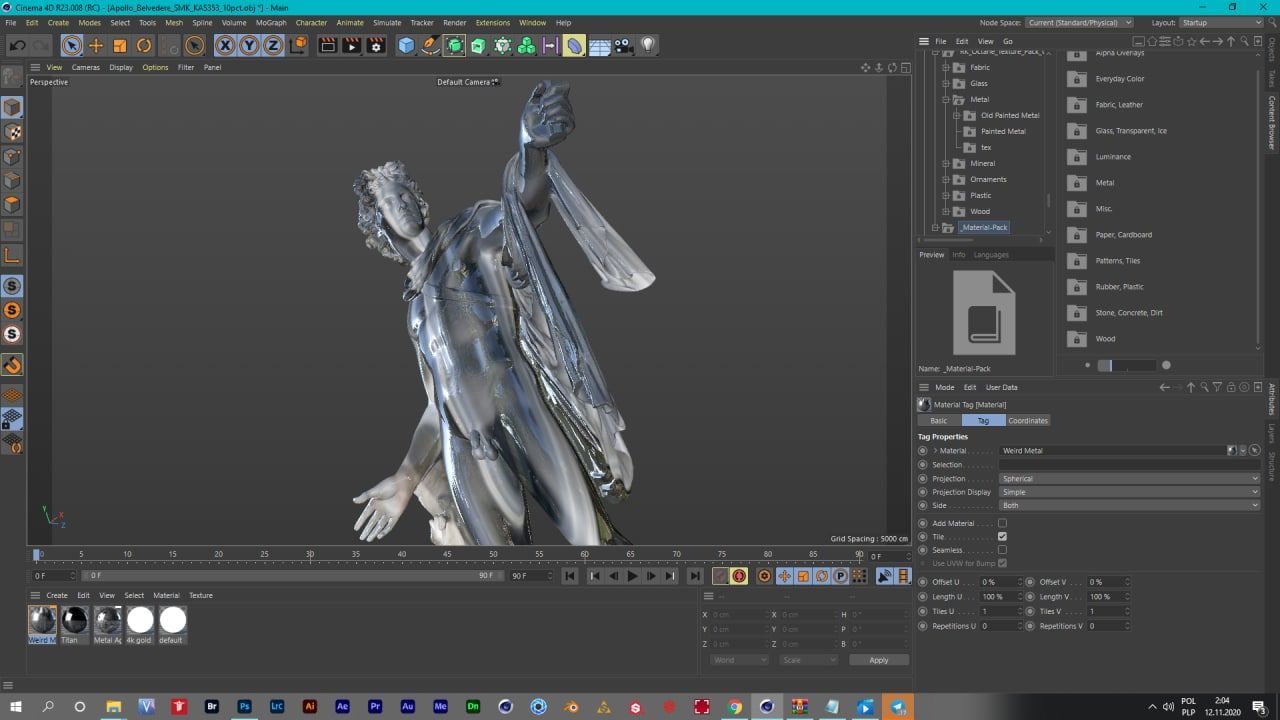Toggle Y axis lock
The image size is (1280, 720).
tap(249, 45)
